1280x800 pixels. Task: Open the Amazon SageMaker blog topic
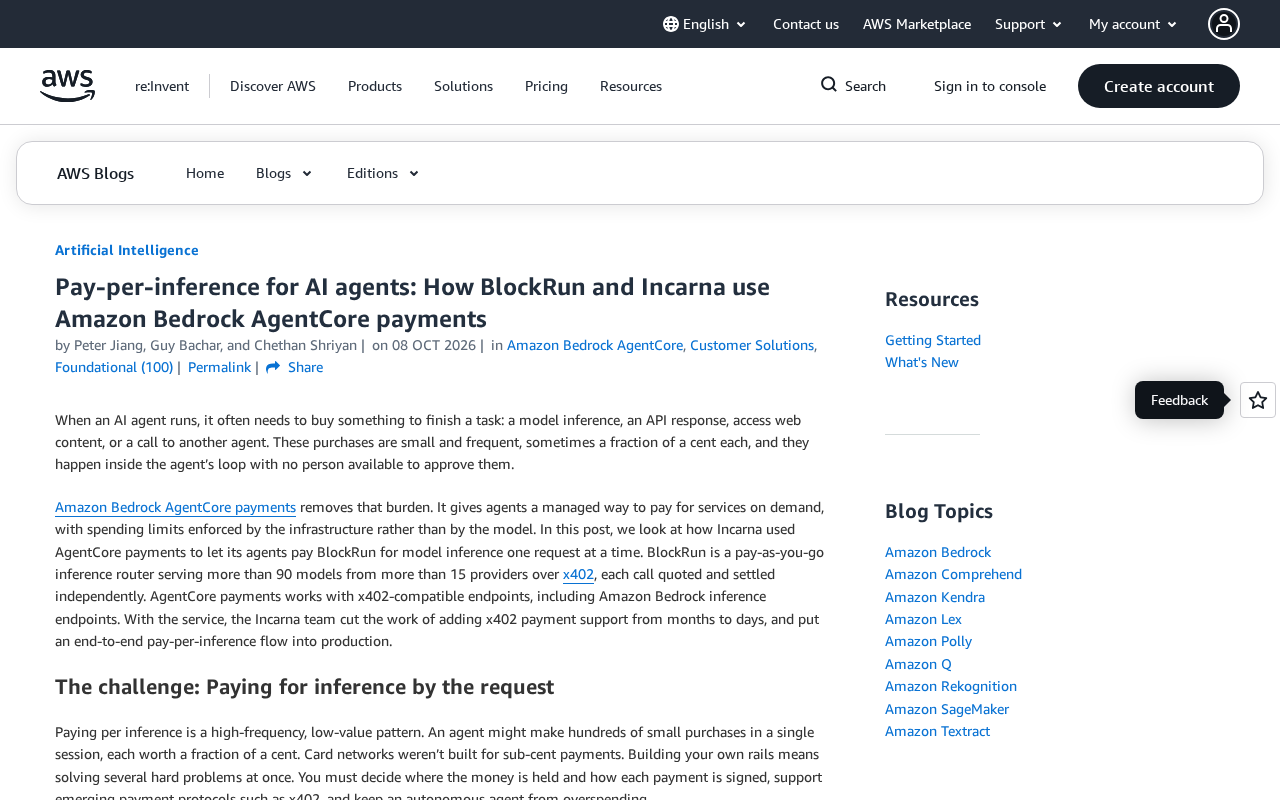coord(947,709)
